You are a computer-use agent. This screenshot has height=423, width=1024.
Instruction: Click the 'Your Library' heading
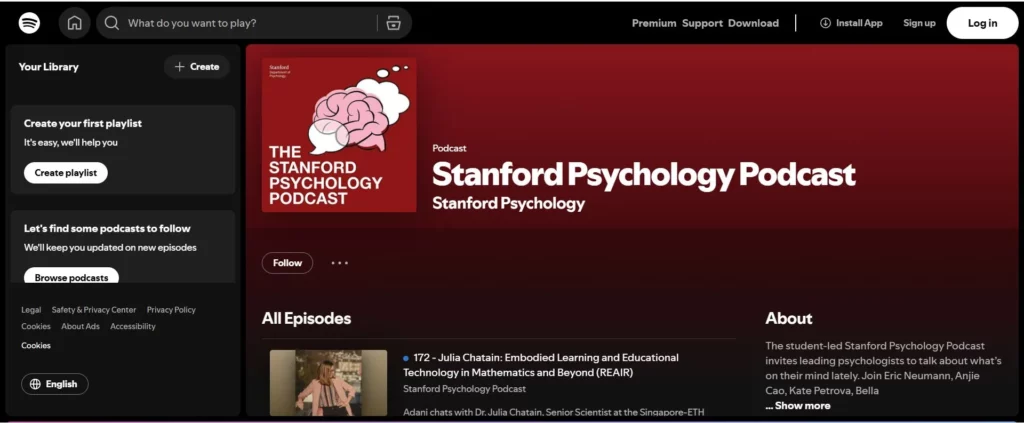click(48, 67)
